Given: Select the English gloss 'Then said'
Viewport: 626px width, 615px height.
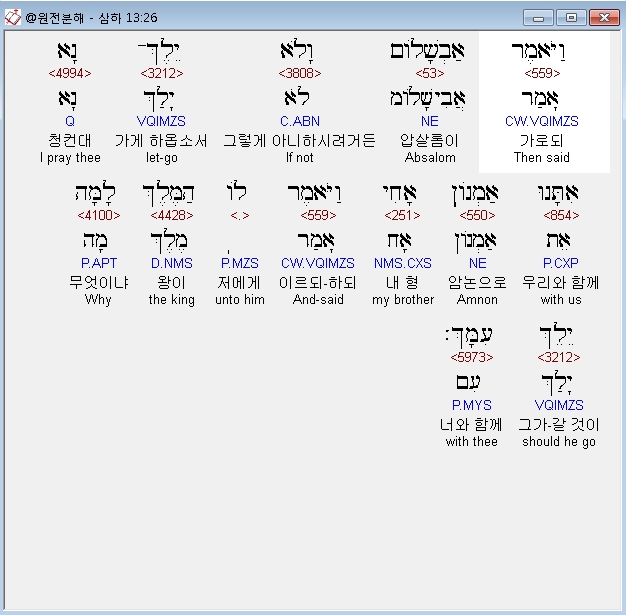Looking at the screenshot, I should pos(542,158).
